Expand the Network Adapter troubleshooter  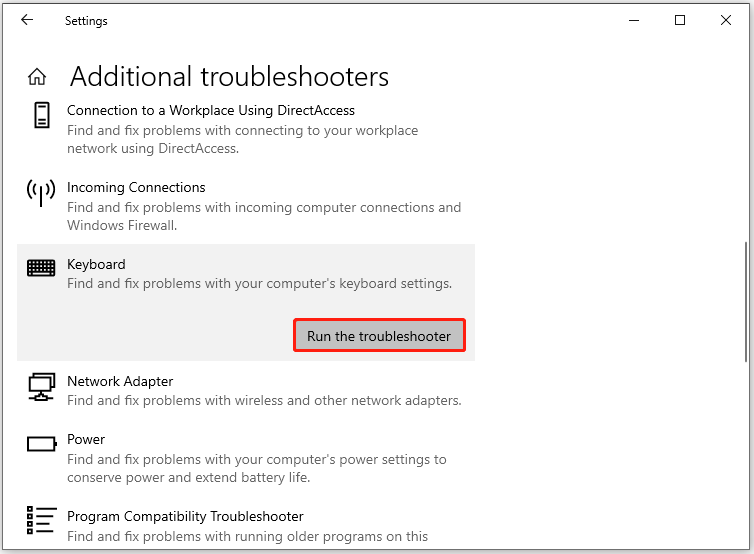click(x=120, y=381)
